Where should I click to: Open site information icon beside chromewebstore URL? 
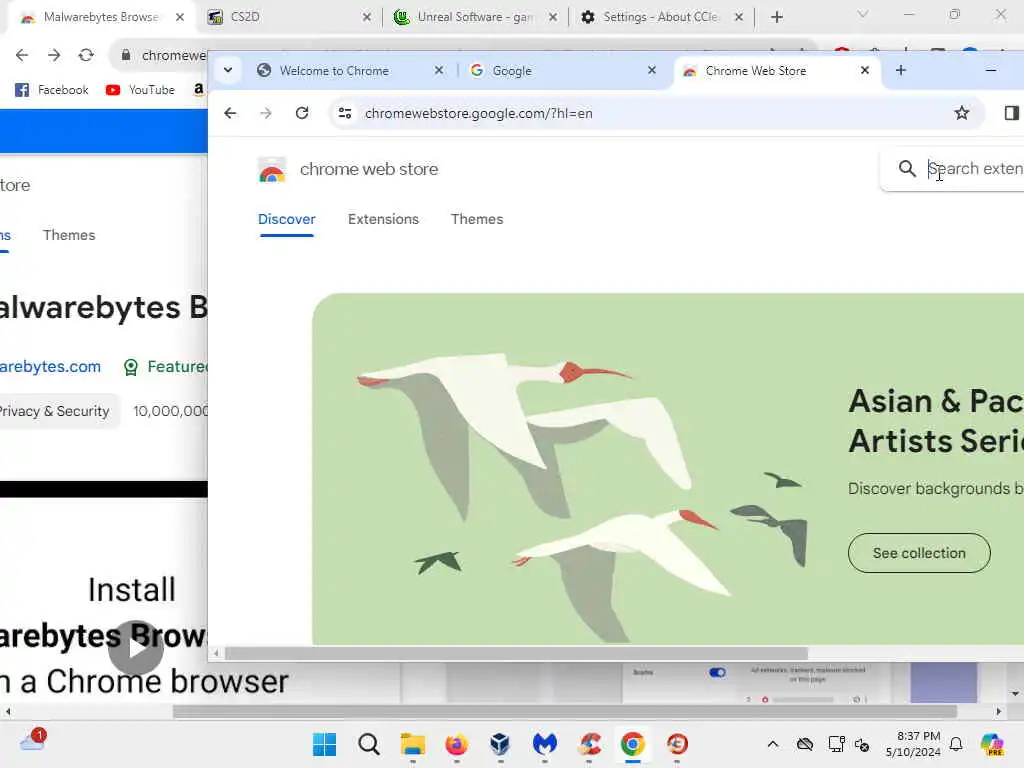point(345,113)
